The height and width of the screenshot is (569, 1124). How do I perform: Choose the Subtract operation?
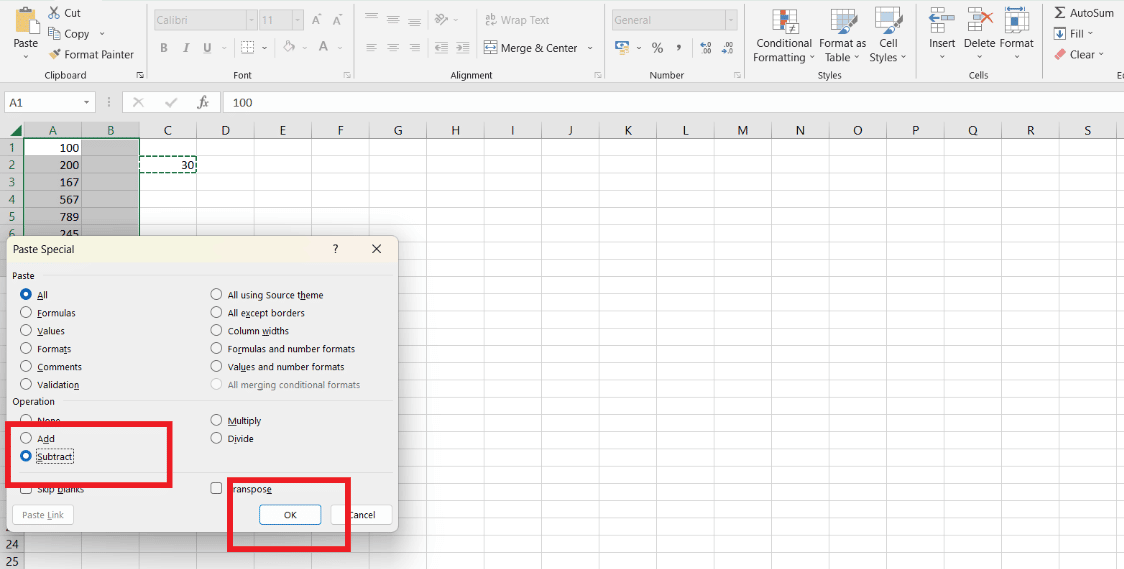tap(26, 456)
